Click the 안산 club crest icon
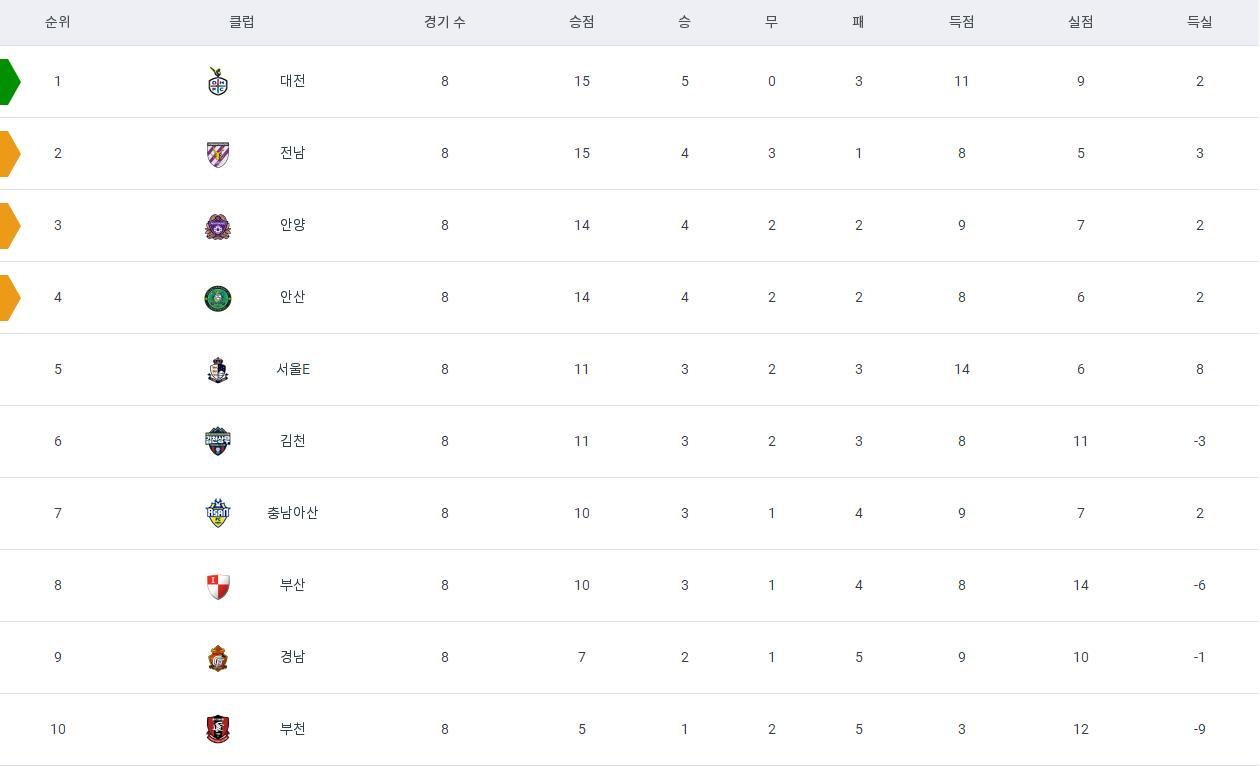 coord(218,298)
